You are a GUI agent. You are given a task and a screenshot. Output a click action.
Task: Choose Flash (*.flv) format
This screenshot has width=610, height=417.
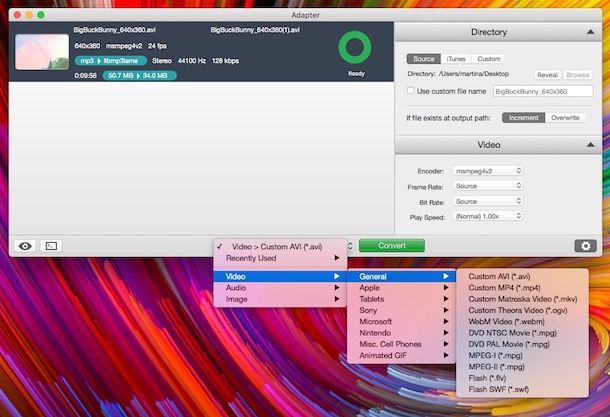(x=522, y=378)
